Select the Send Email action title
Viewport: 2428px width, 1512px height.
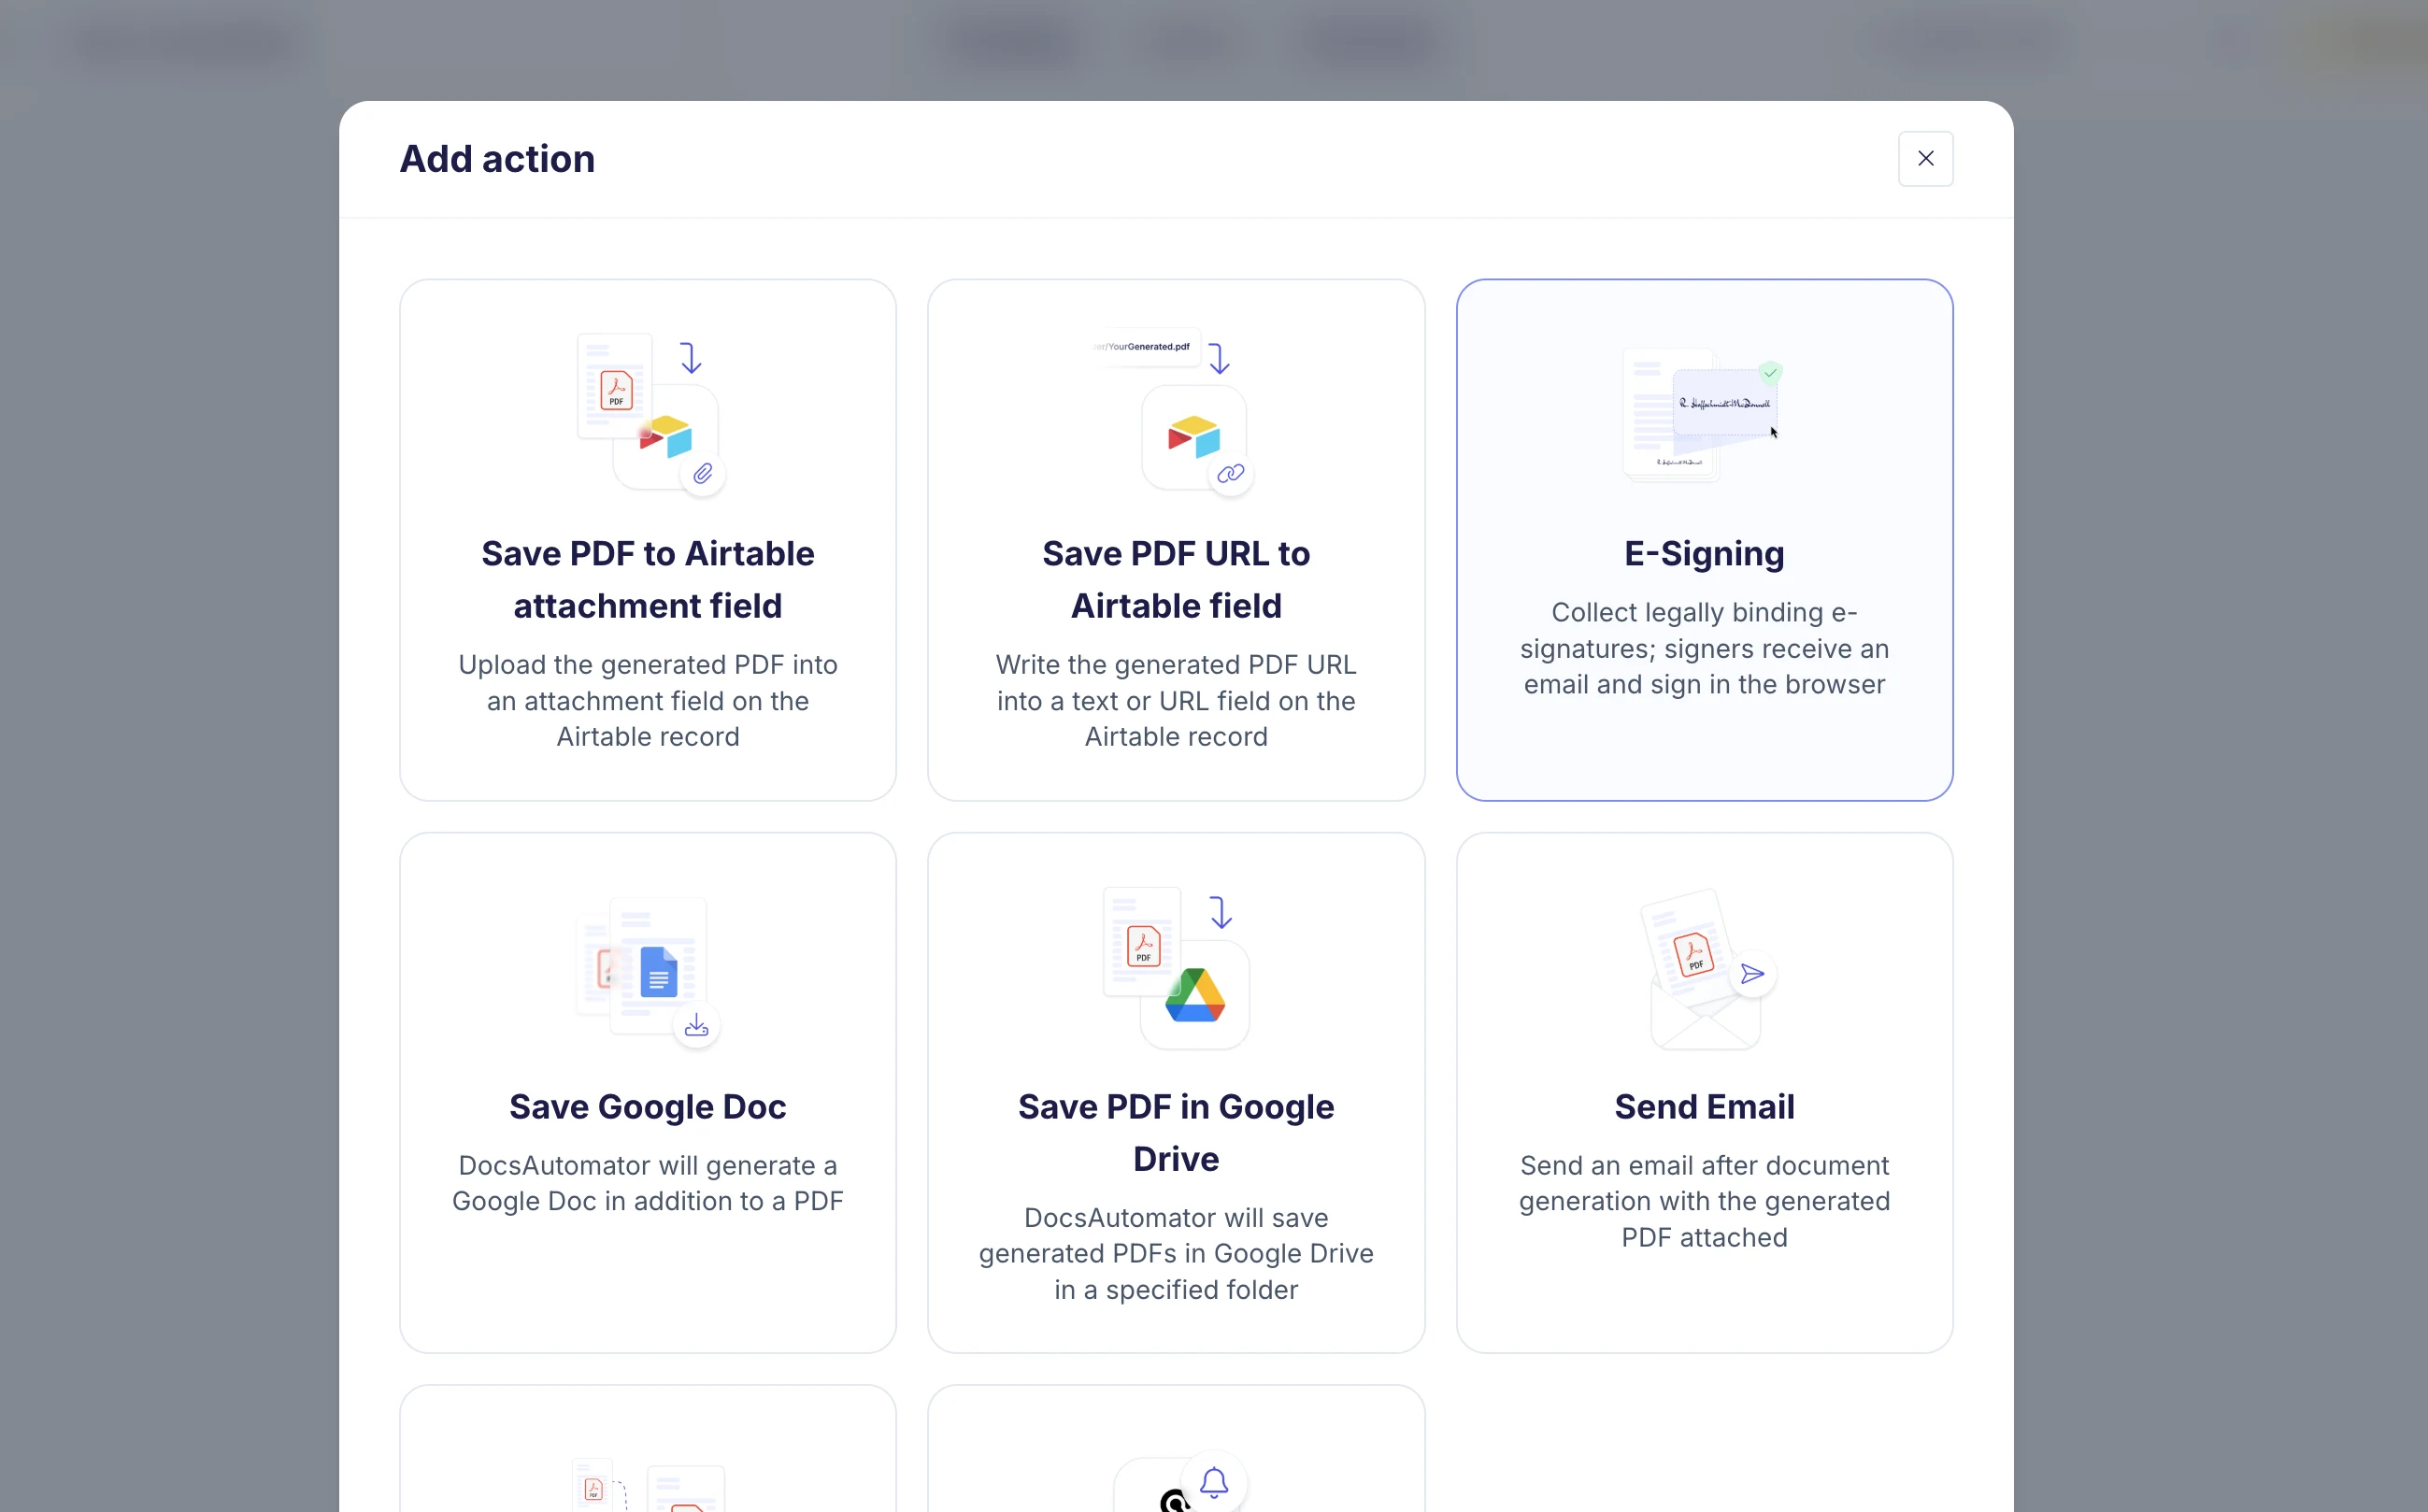tap(1704, 1107)
